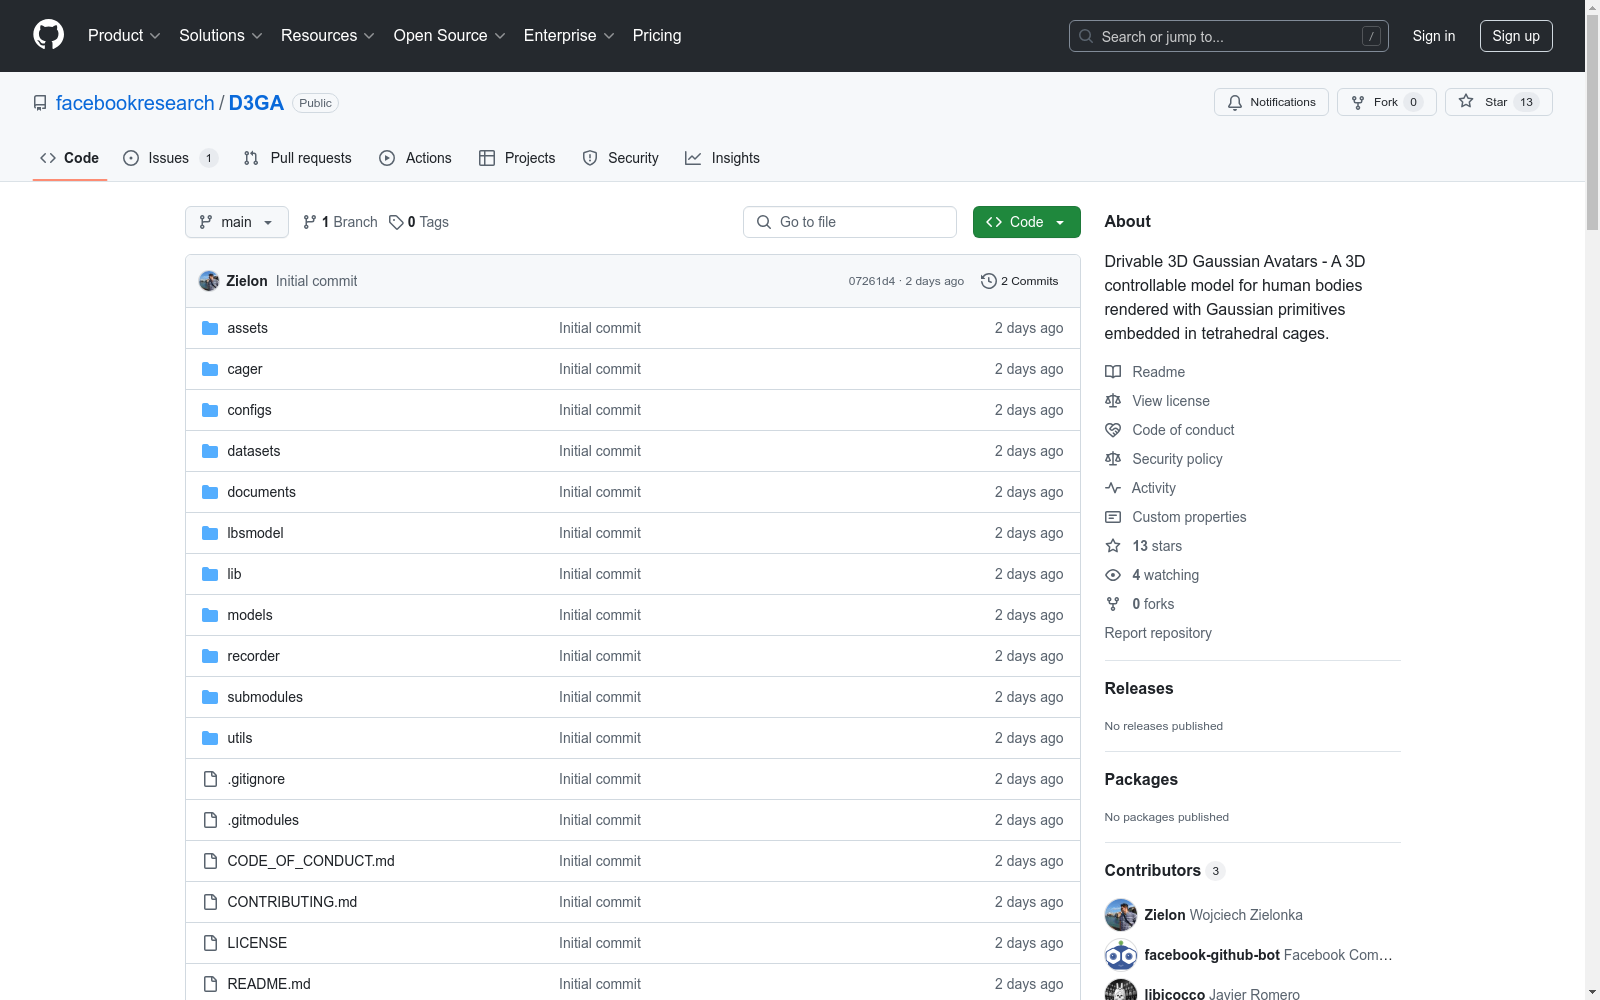This screenshot has height=1000, width=1600.
Task: Open the Actions tab
Action: pos(416,158)
